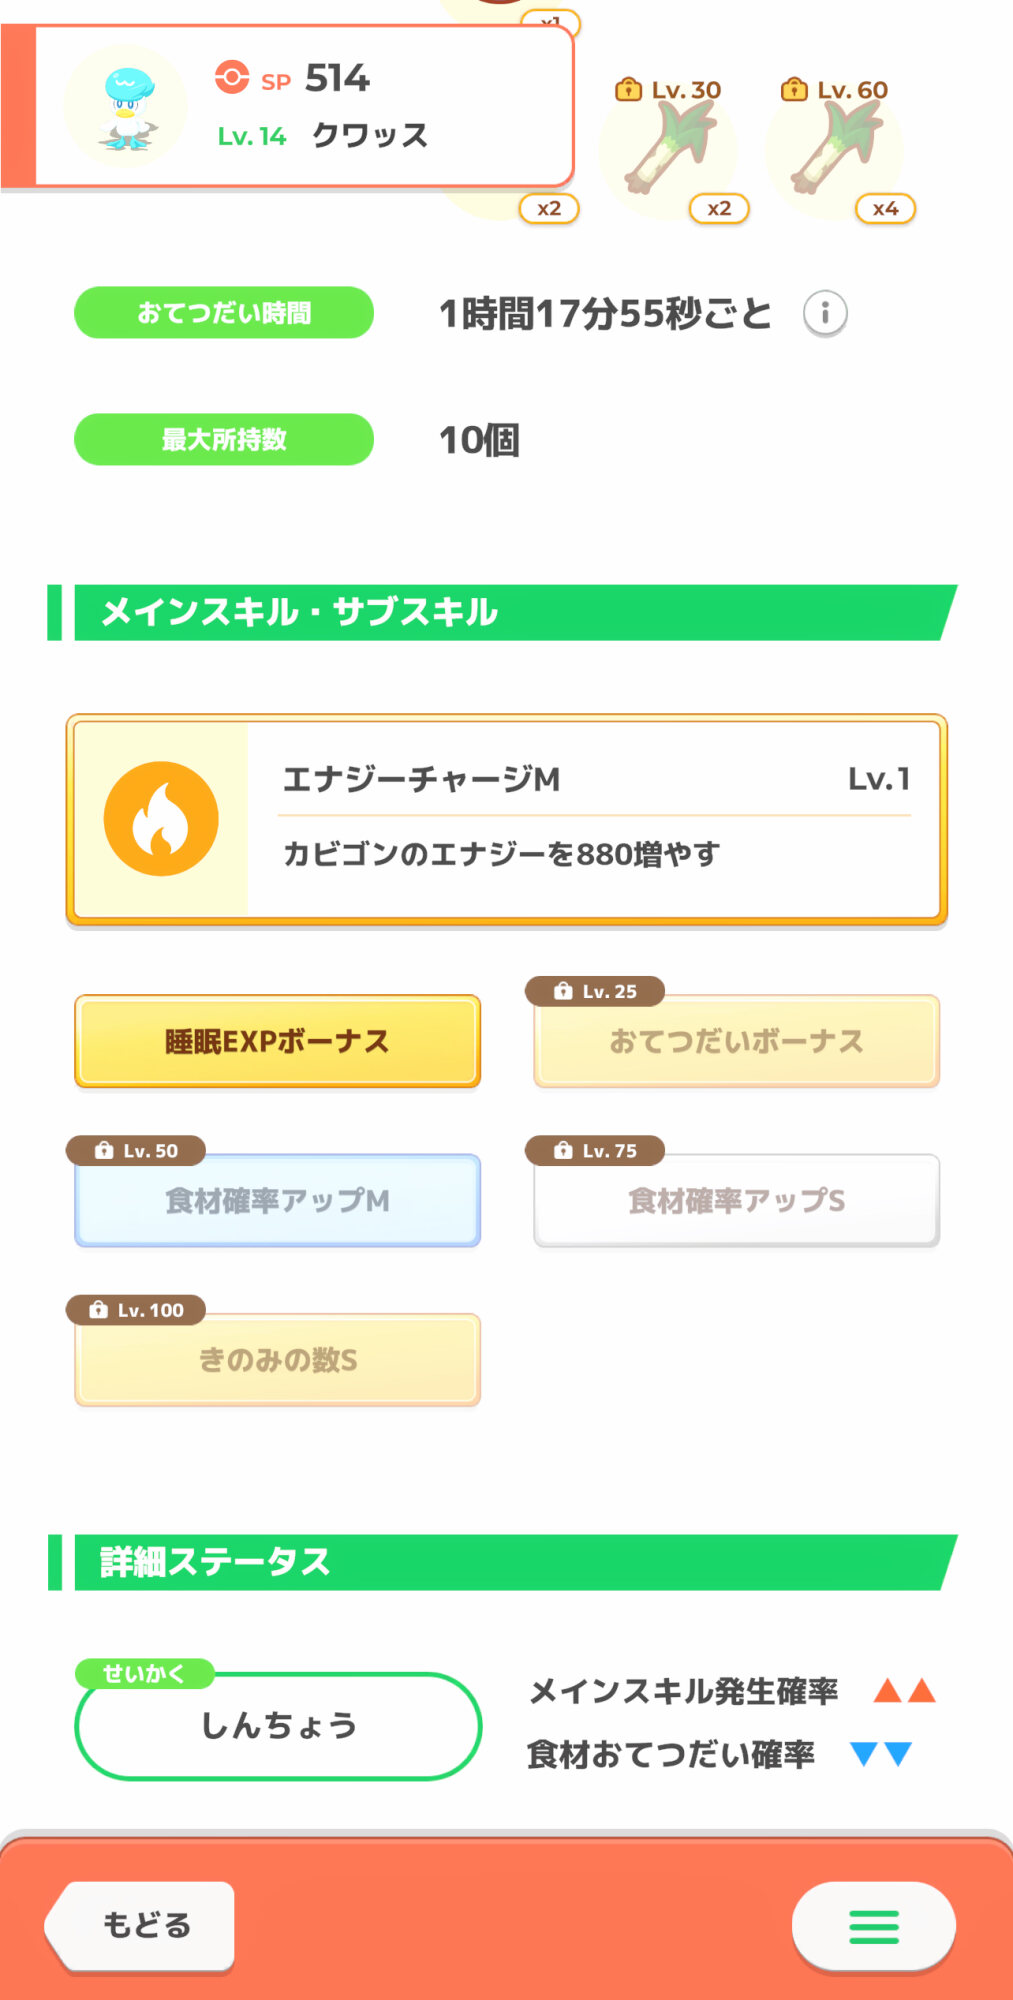Open the 睡眠EXPボーナス sub skill
This screenshot has height=2000, width=1013.
278,1041
